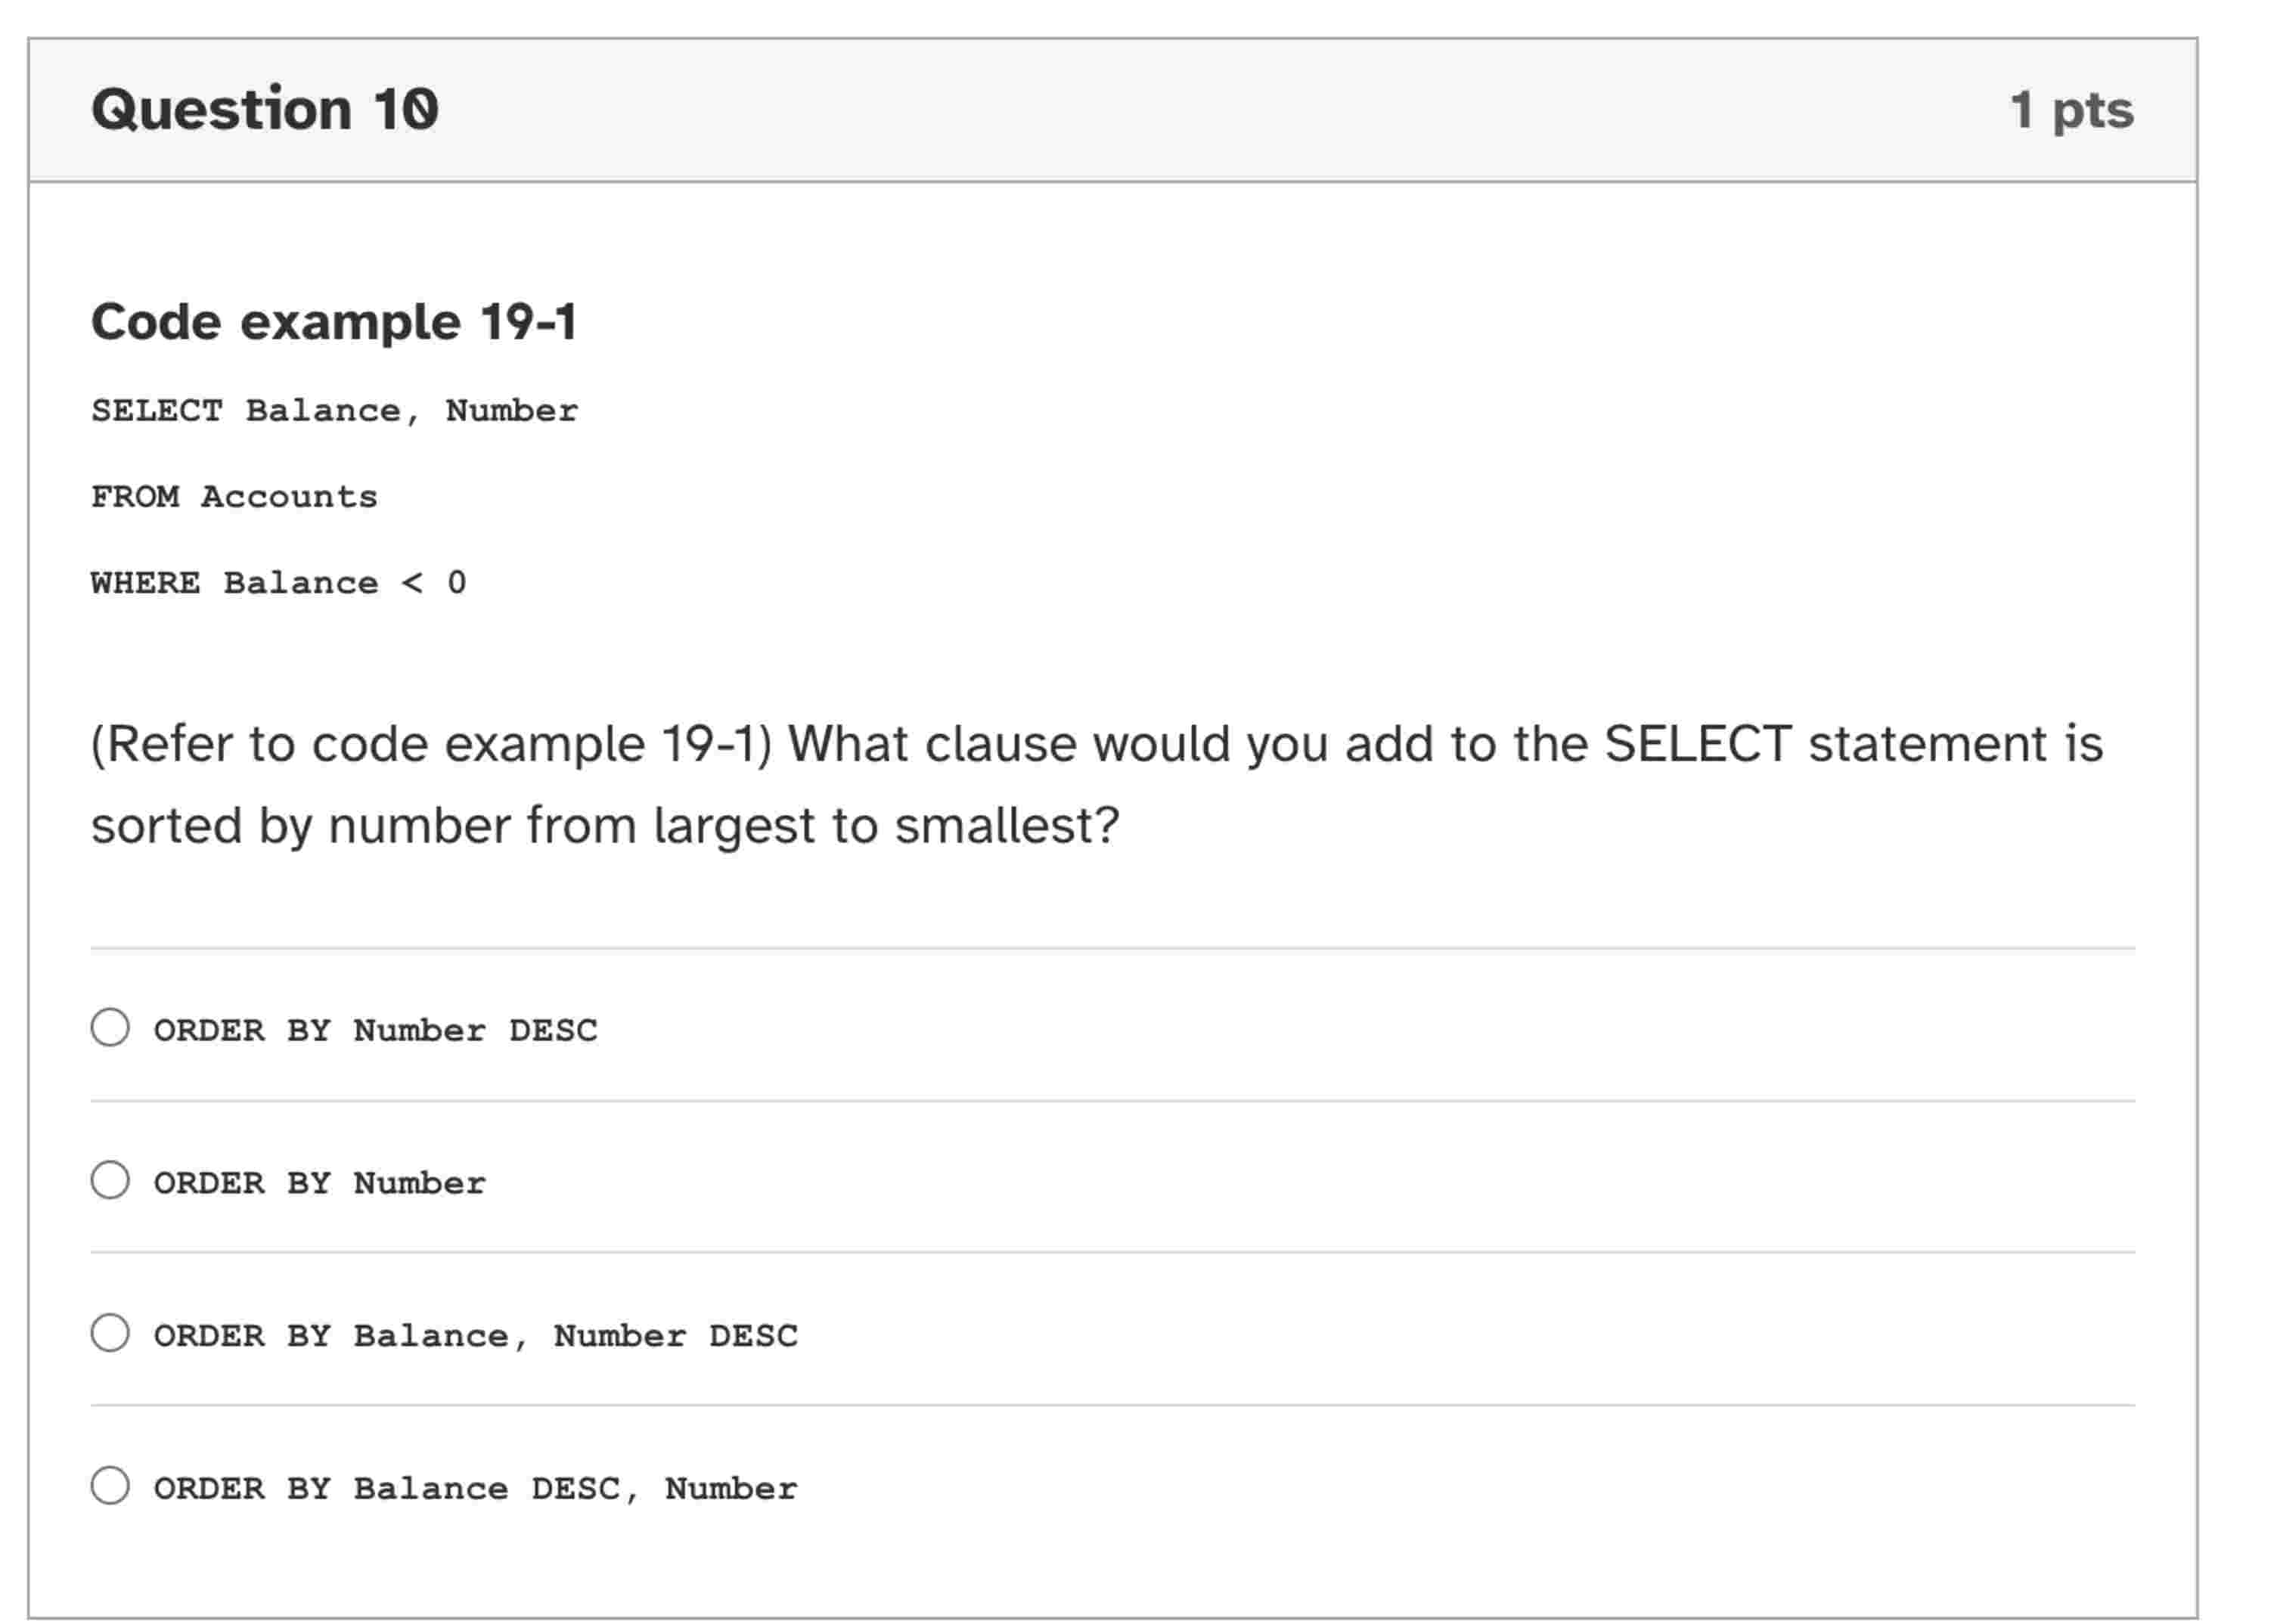
Task: Click the WHERE Balance < 0 code line
Action: 280,582
